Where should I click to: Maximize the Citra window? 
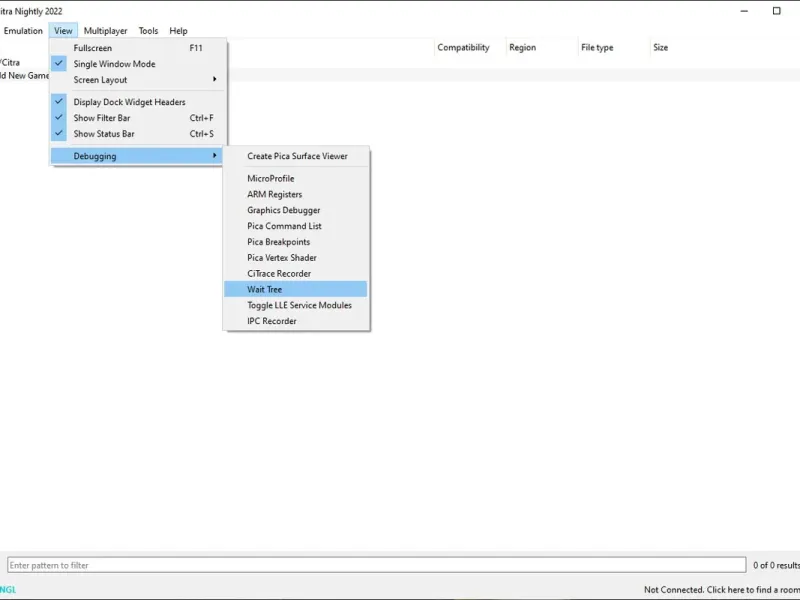click(x=777, y=11)
